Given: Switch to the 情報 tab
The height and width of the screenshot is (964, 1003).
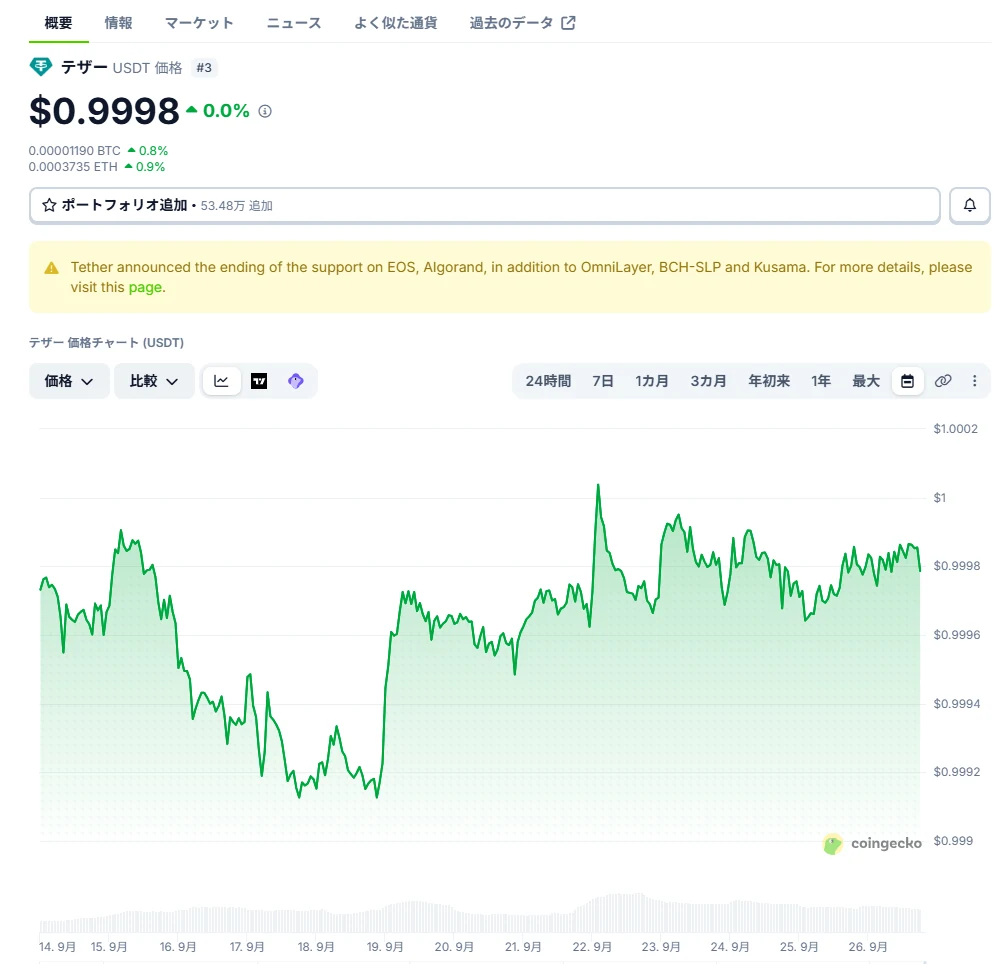Looking at the screenshot, I should point(118,23).
